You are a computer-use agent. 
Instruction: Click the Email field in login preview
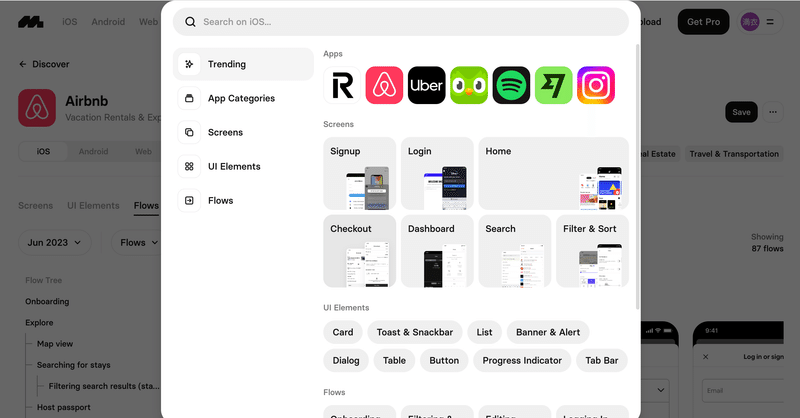pyautogui.click(x=743, y=390)
